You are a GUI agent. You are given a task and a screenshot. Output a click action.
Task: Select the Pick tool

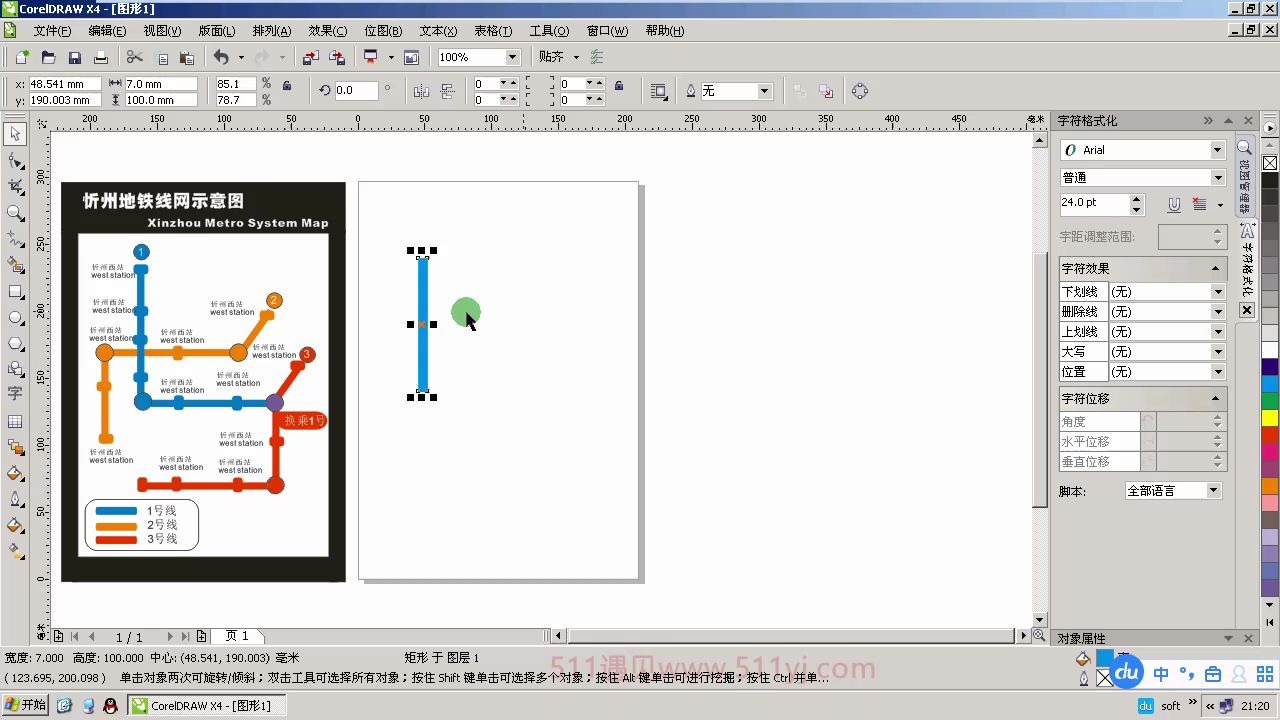[x=15, y=133]
